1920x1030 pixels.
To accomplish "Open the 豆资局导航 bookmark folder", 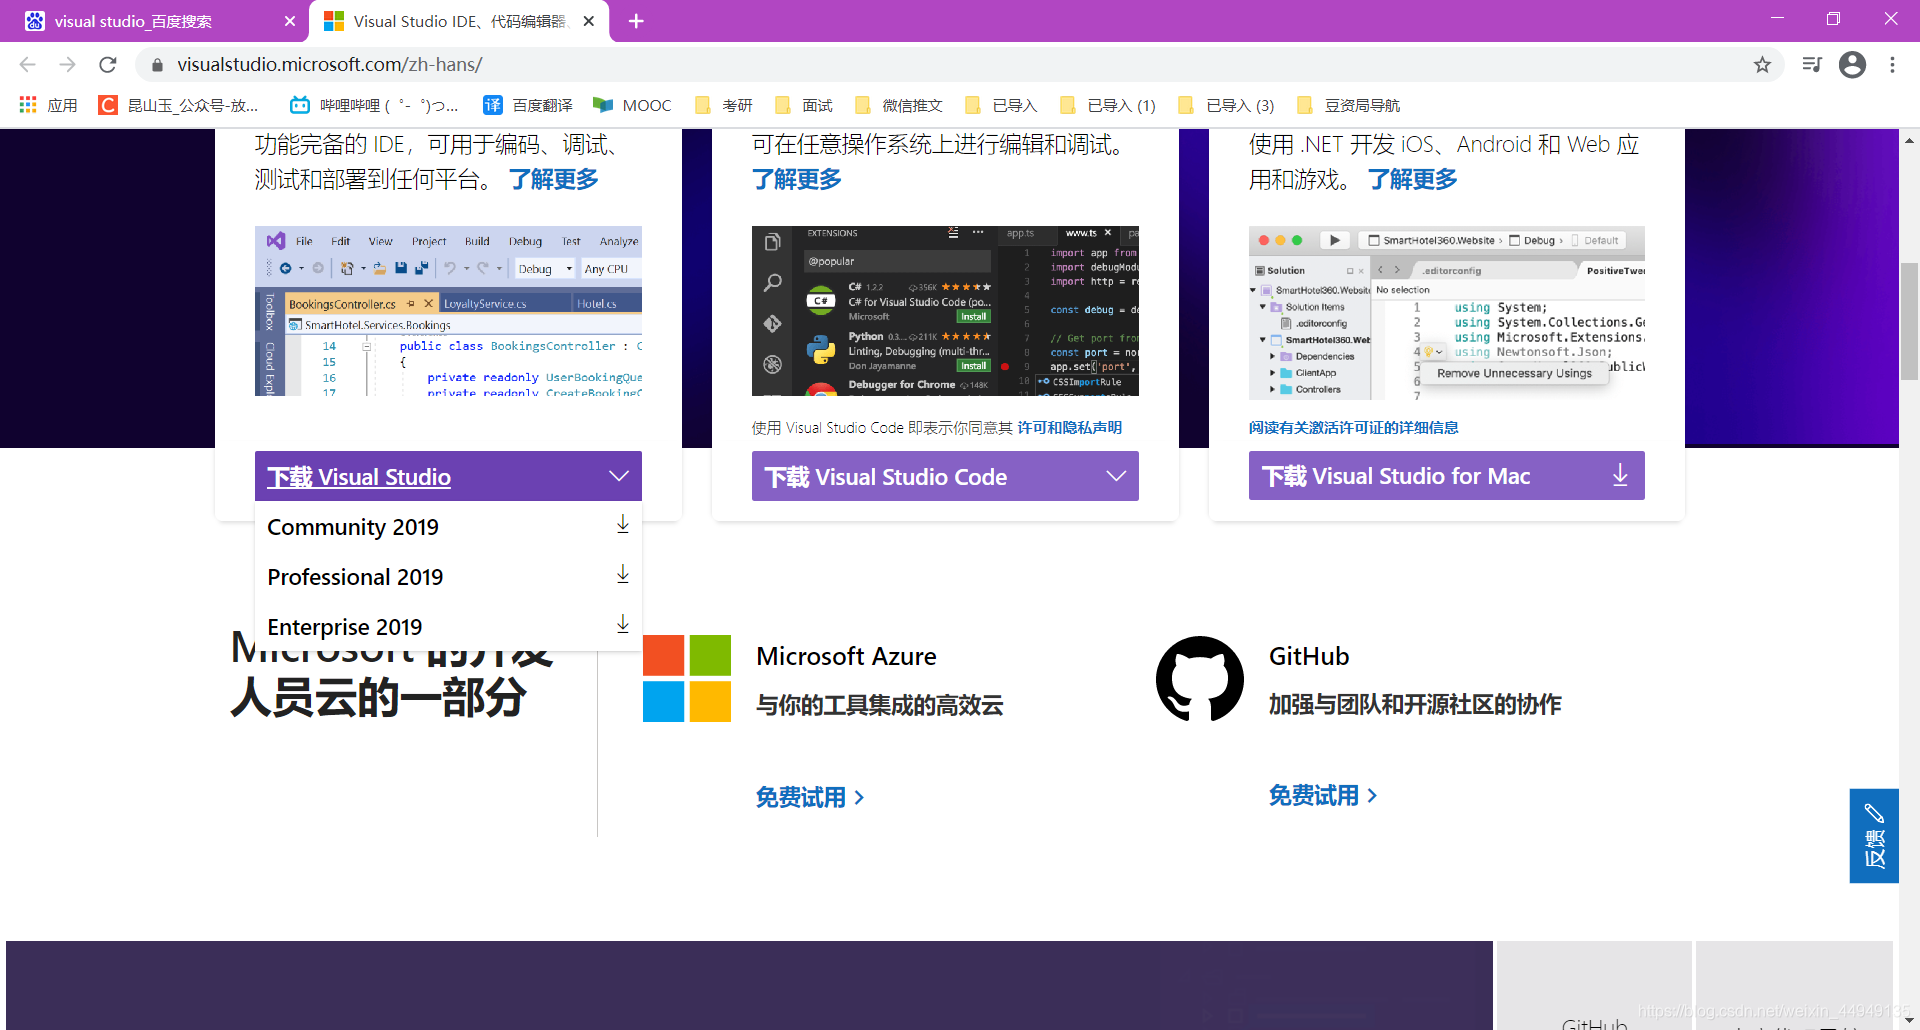I will 1348,105.
